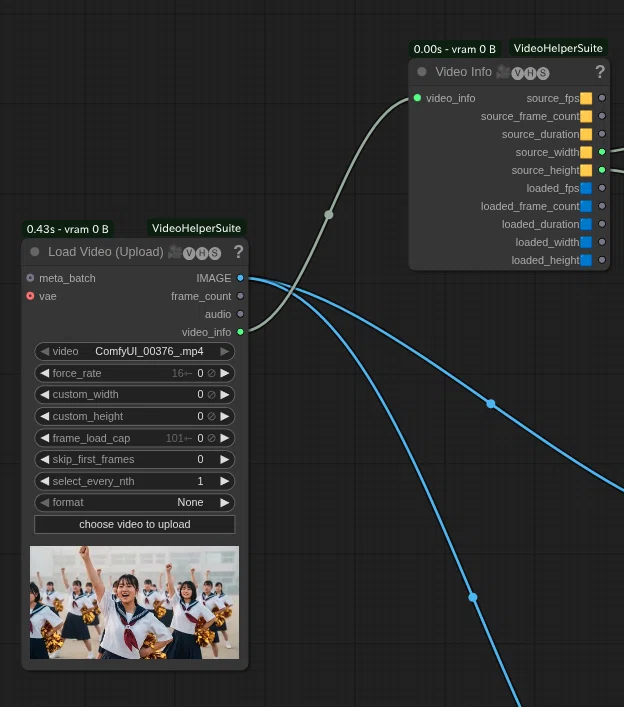Screen dimensions: 624x707
Task: Click the frame_count output socket
Action: tap(240, 296)
